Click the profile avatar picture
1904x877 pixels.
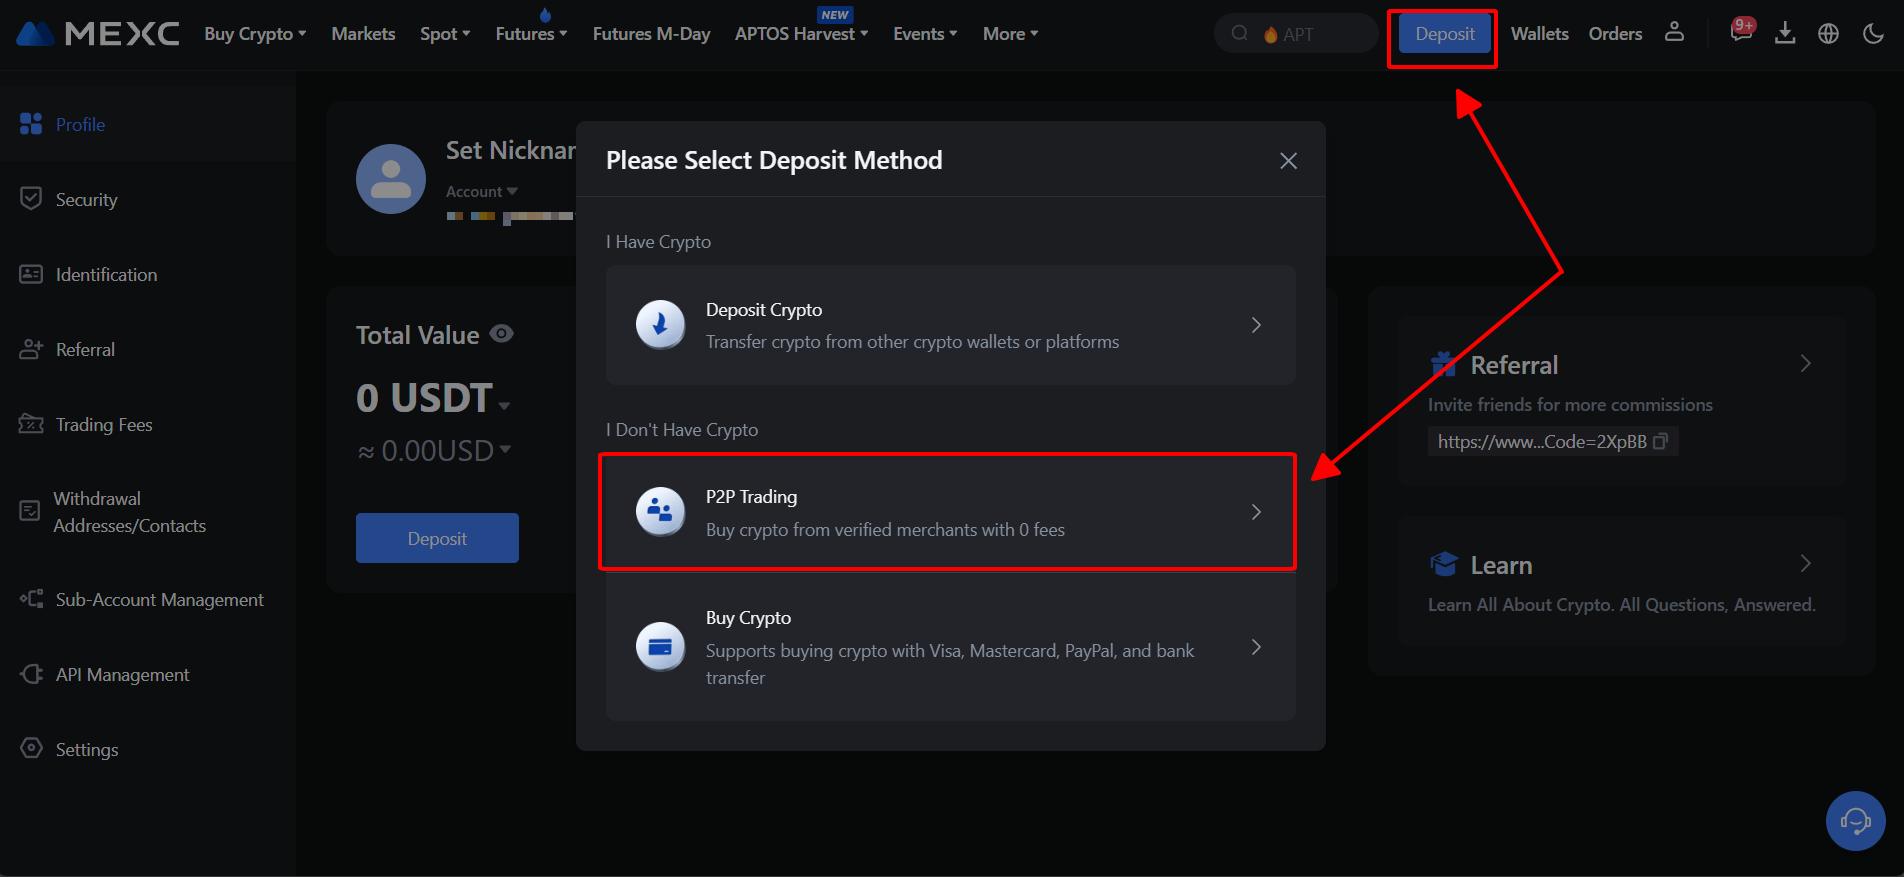(391, 179)
